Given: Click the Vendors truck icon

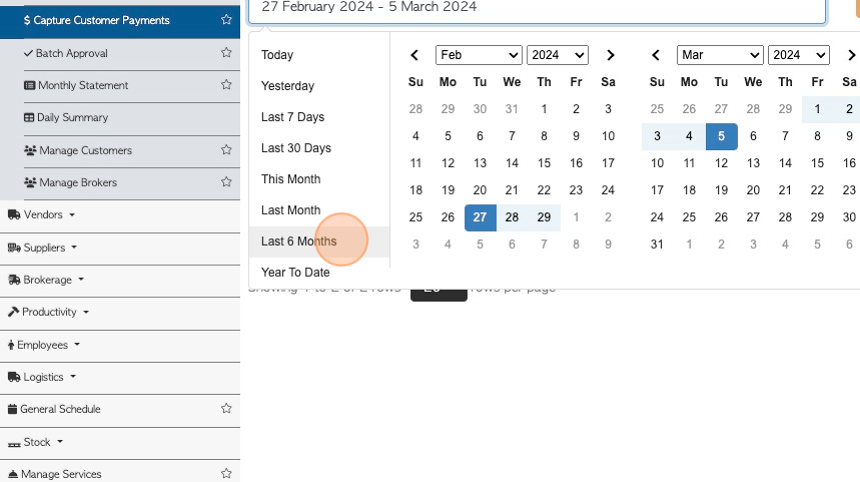Looking at the screenshot, I should (x=14, y=214).
